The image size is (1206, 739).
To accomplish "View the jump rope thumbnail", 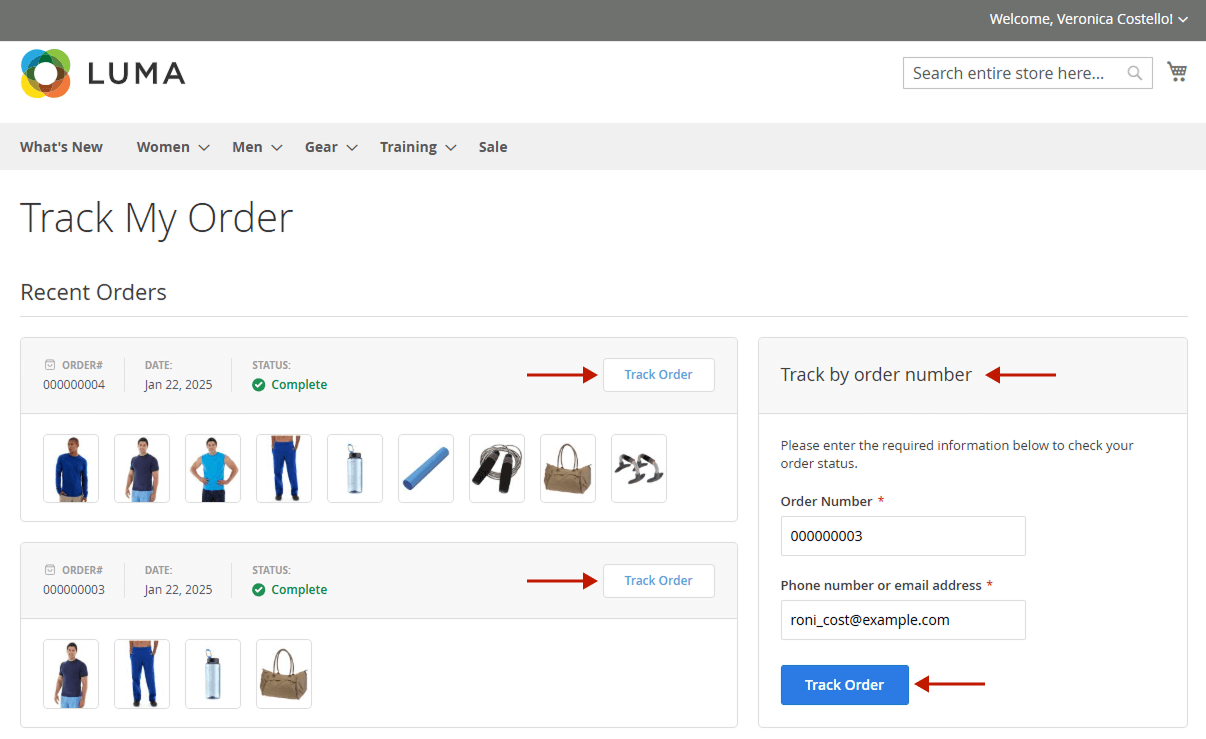I will [x=497, y=468].
